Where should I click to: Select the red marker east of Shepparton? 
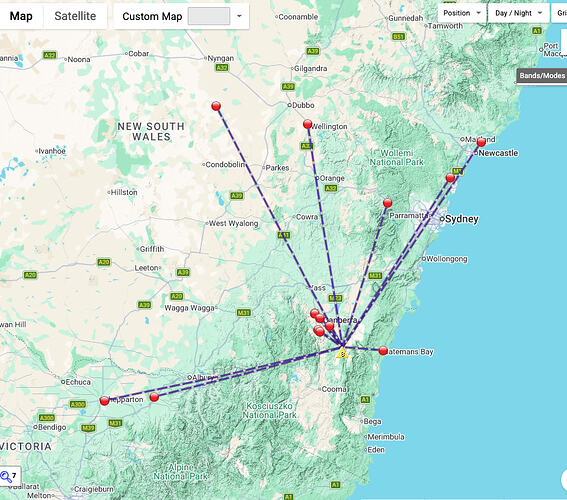(154, 397)
